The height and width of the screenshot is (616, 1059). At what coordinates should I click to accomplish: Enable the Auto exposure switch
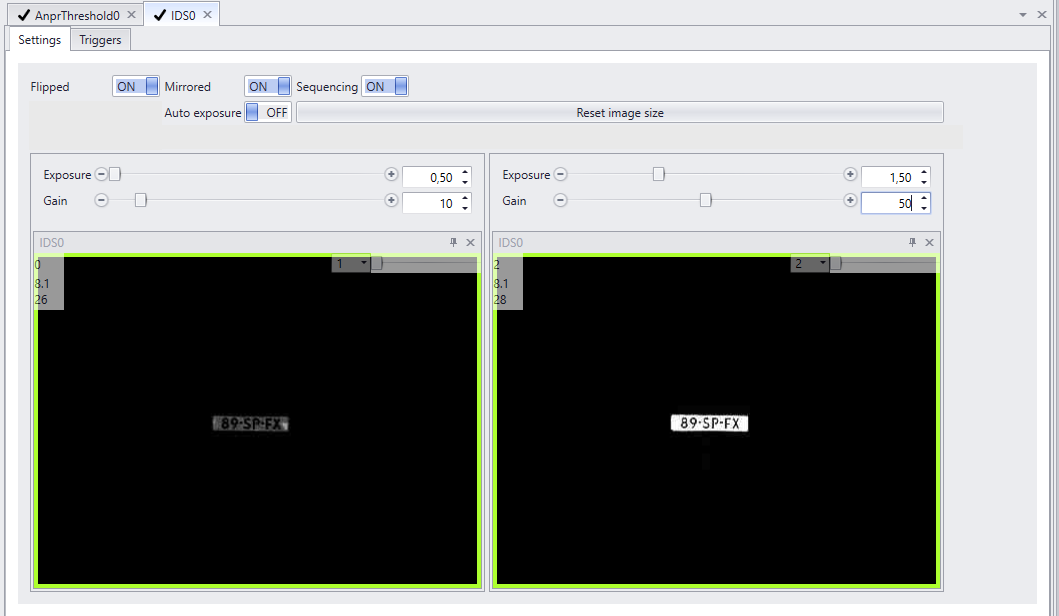pos(267,112)
